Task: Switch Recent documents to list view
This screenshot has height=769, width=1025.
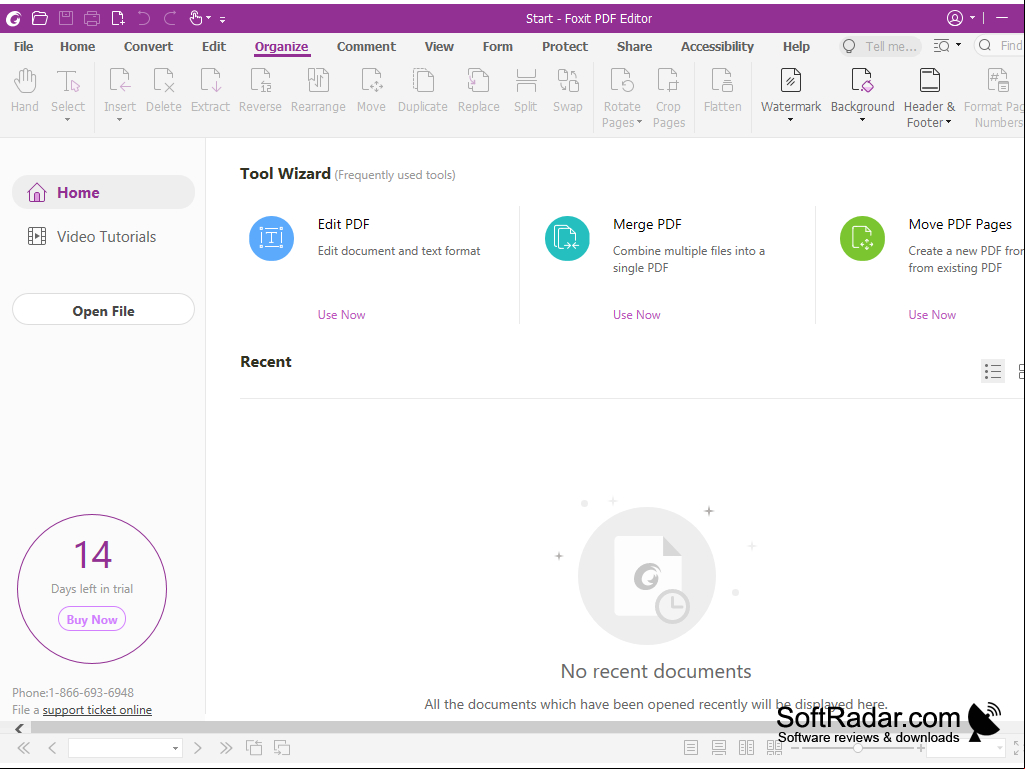Action: (992, 371)
